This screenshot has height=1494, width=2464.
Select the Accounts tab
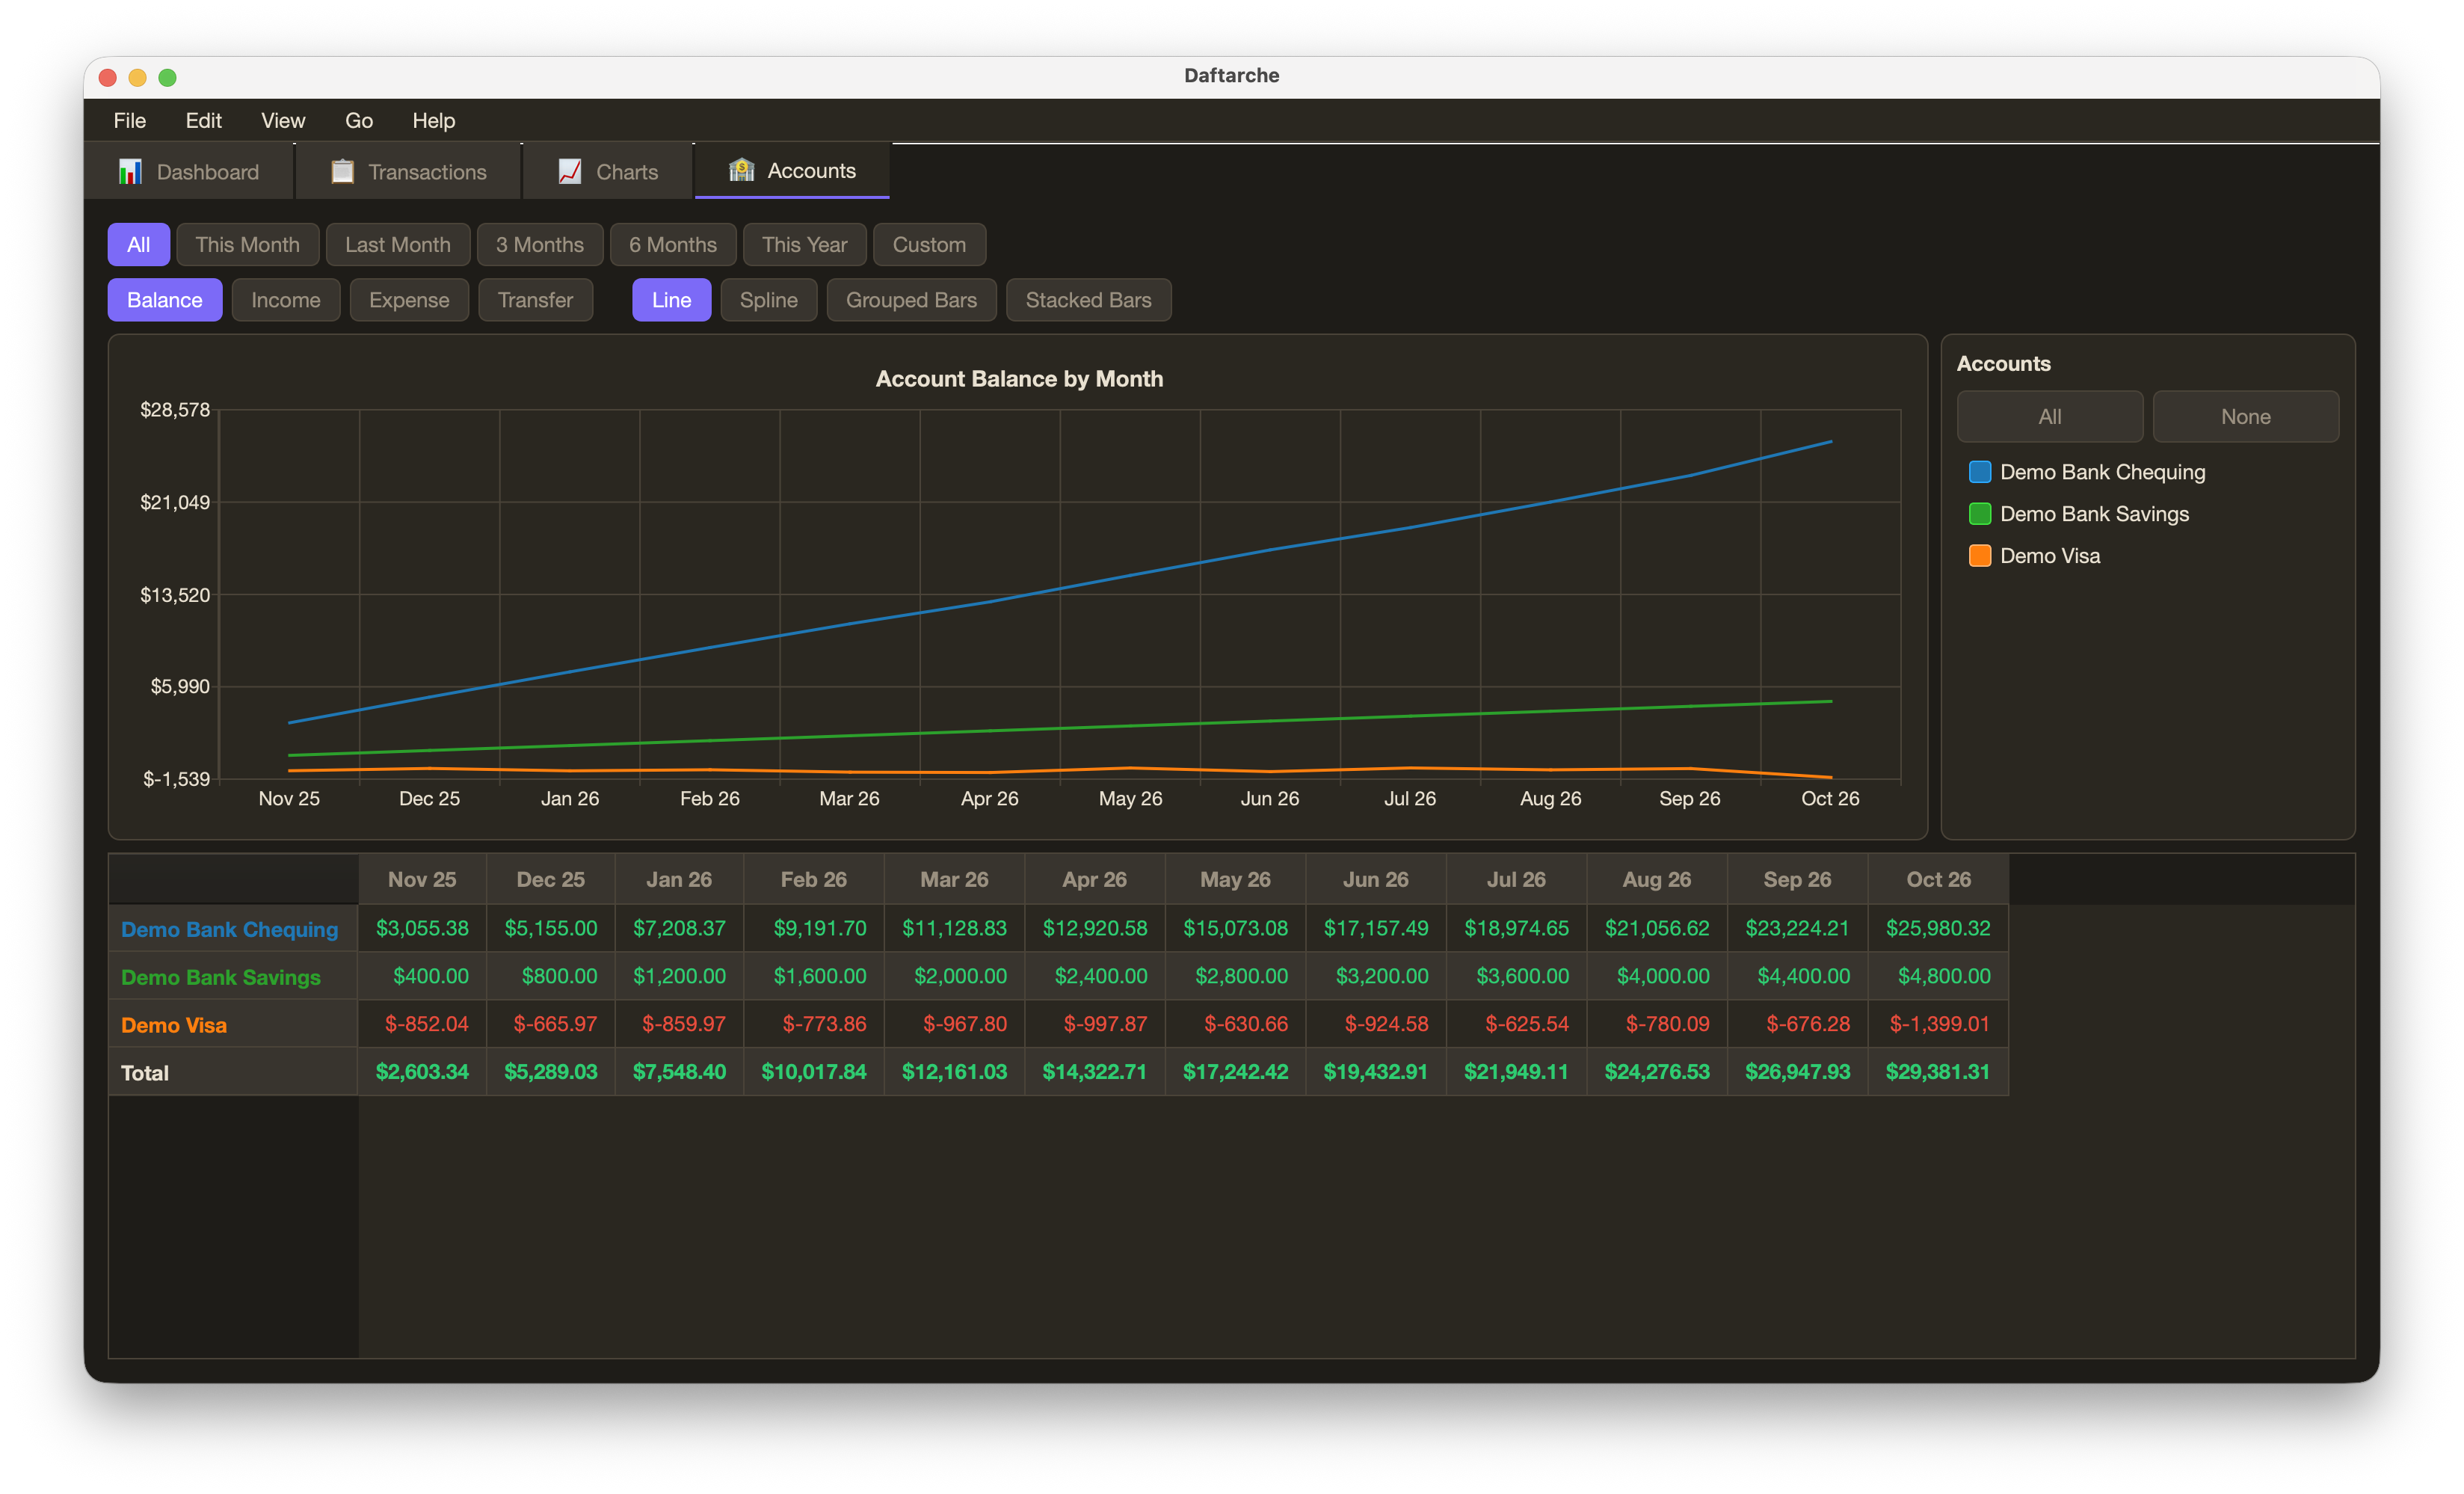click(x=792, y=171)
